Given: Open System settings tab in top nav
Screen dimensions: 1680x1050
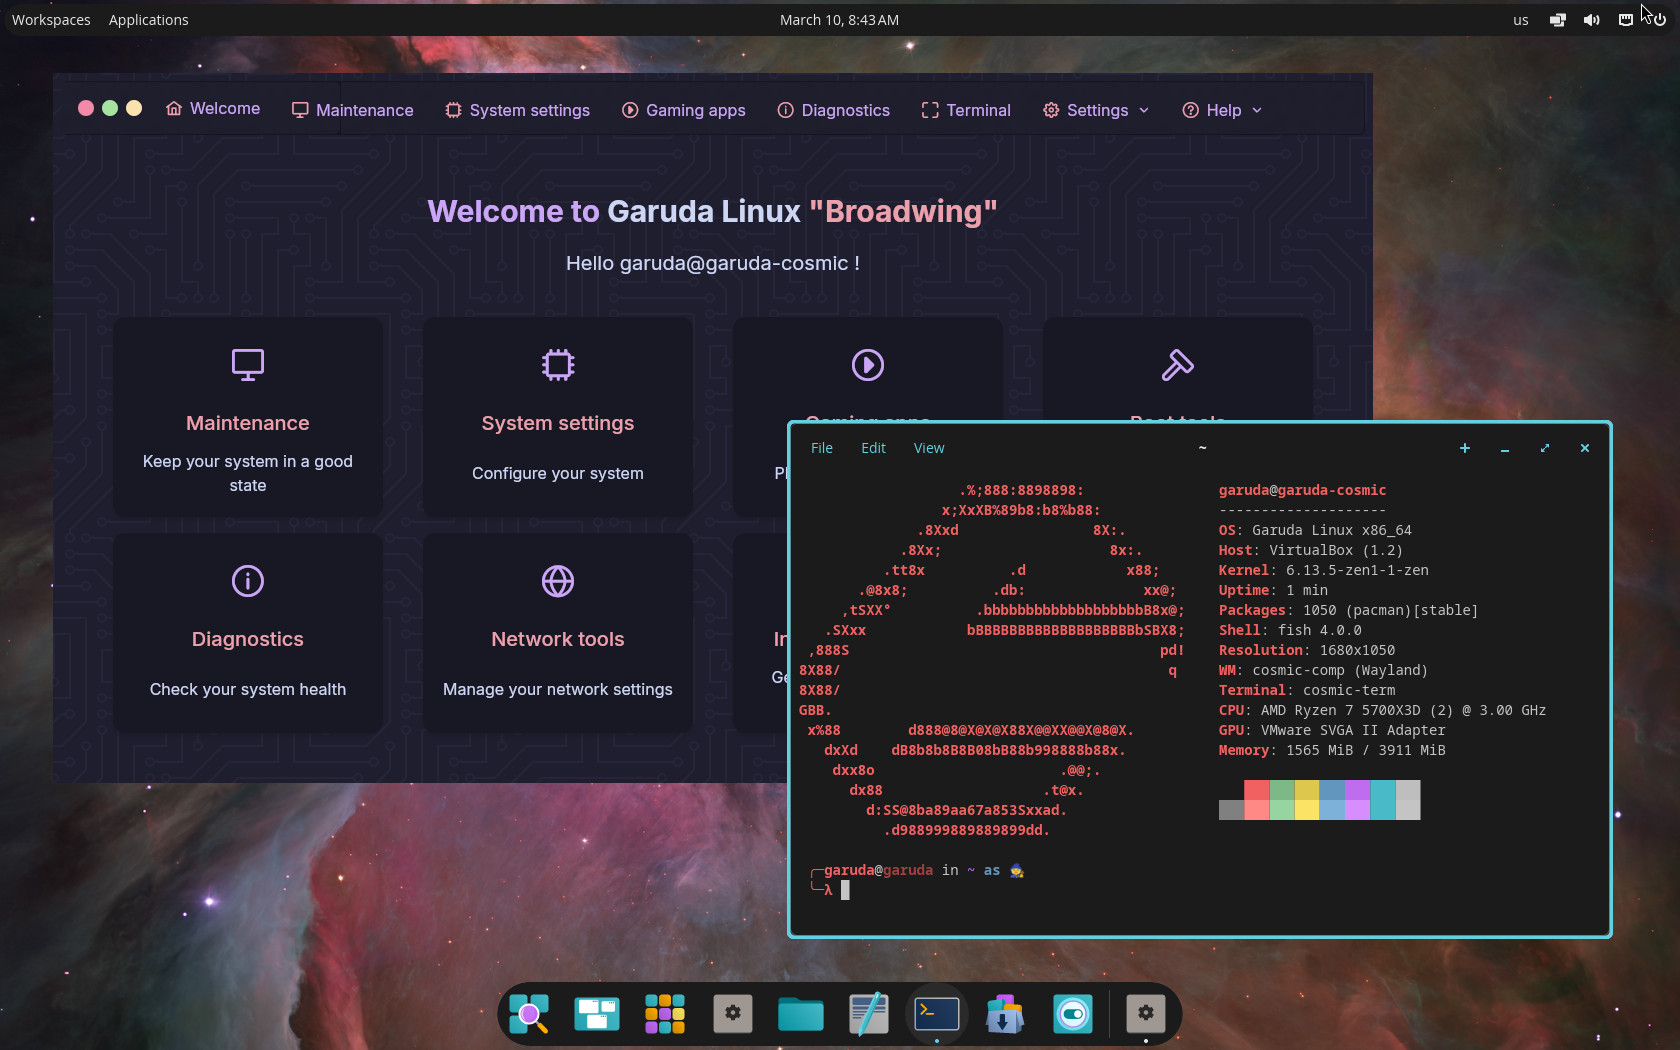Looking at the screenshot, I should pos(517,110).
